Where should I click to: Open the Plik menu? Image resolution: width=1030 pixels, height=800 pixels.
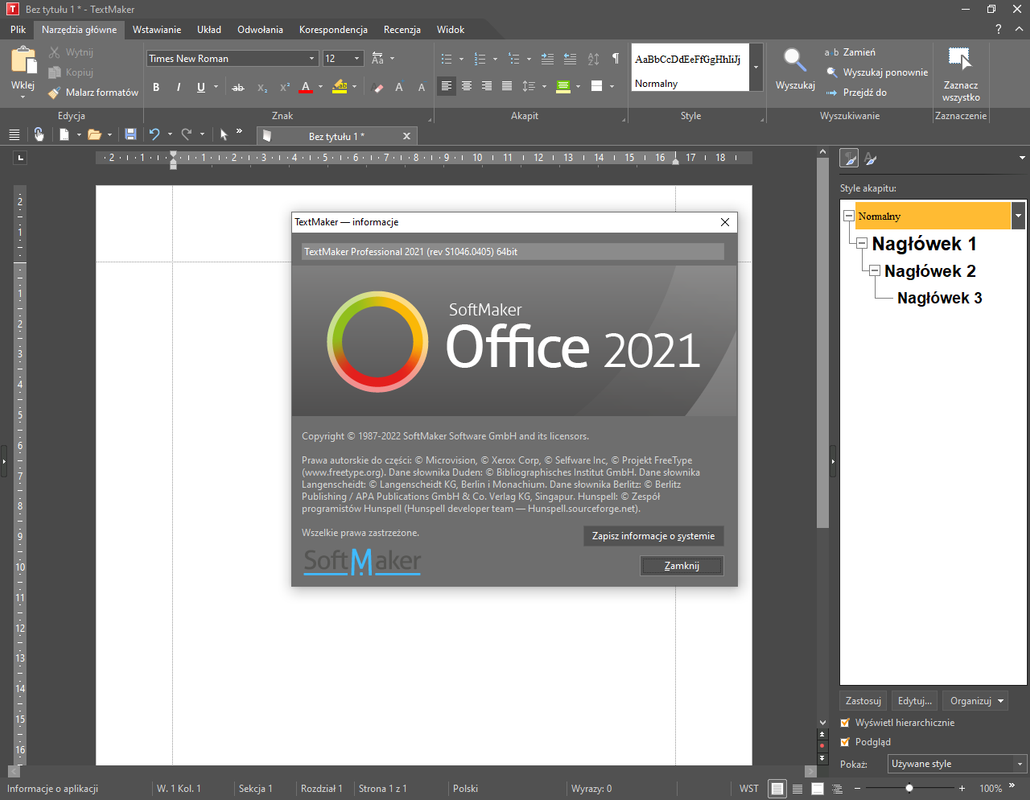click(x=18, y=30)
